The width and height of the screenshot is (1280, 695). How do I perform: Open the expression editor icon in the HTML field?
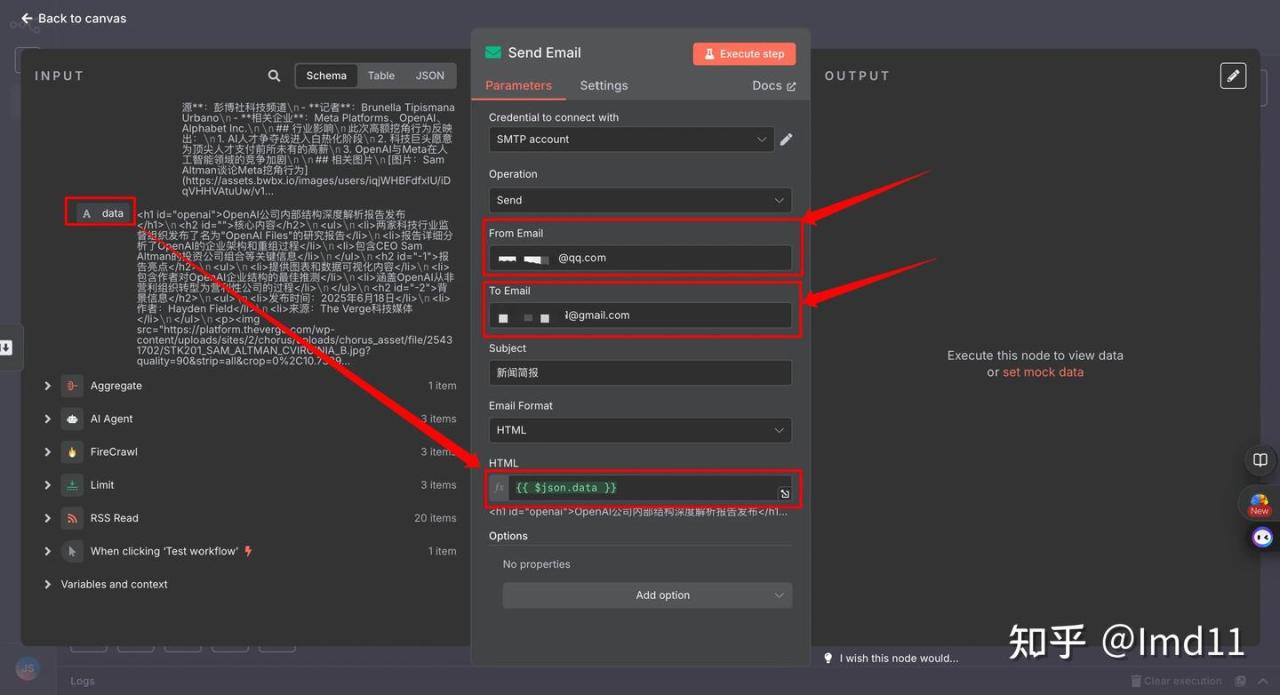point(785,494)
